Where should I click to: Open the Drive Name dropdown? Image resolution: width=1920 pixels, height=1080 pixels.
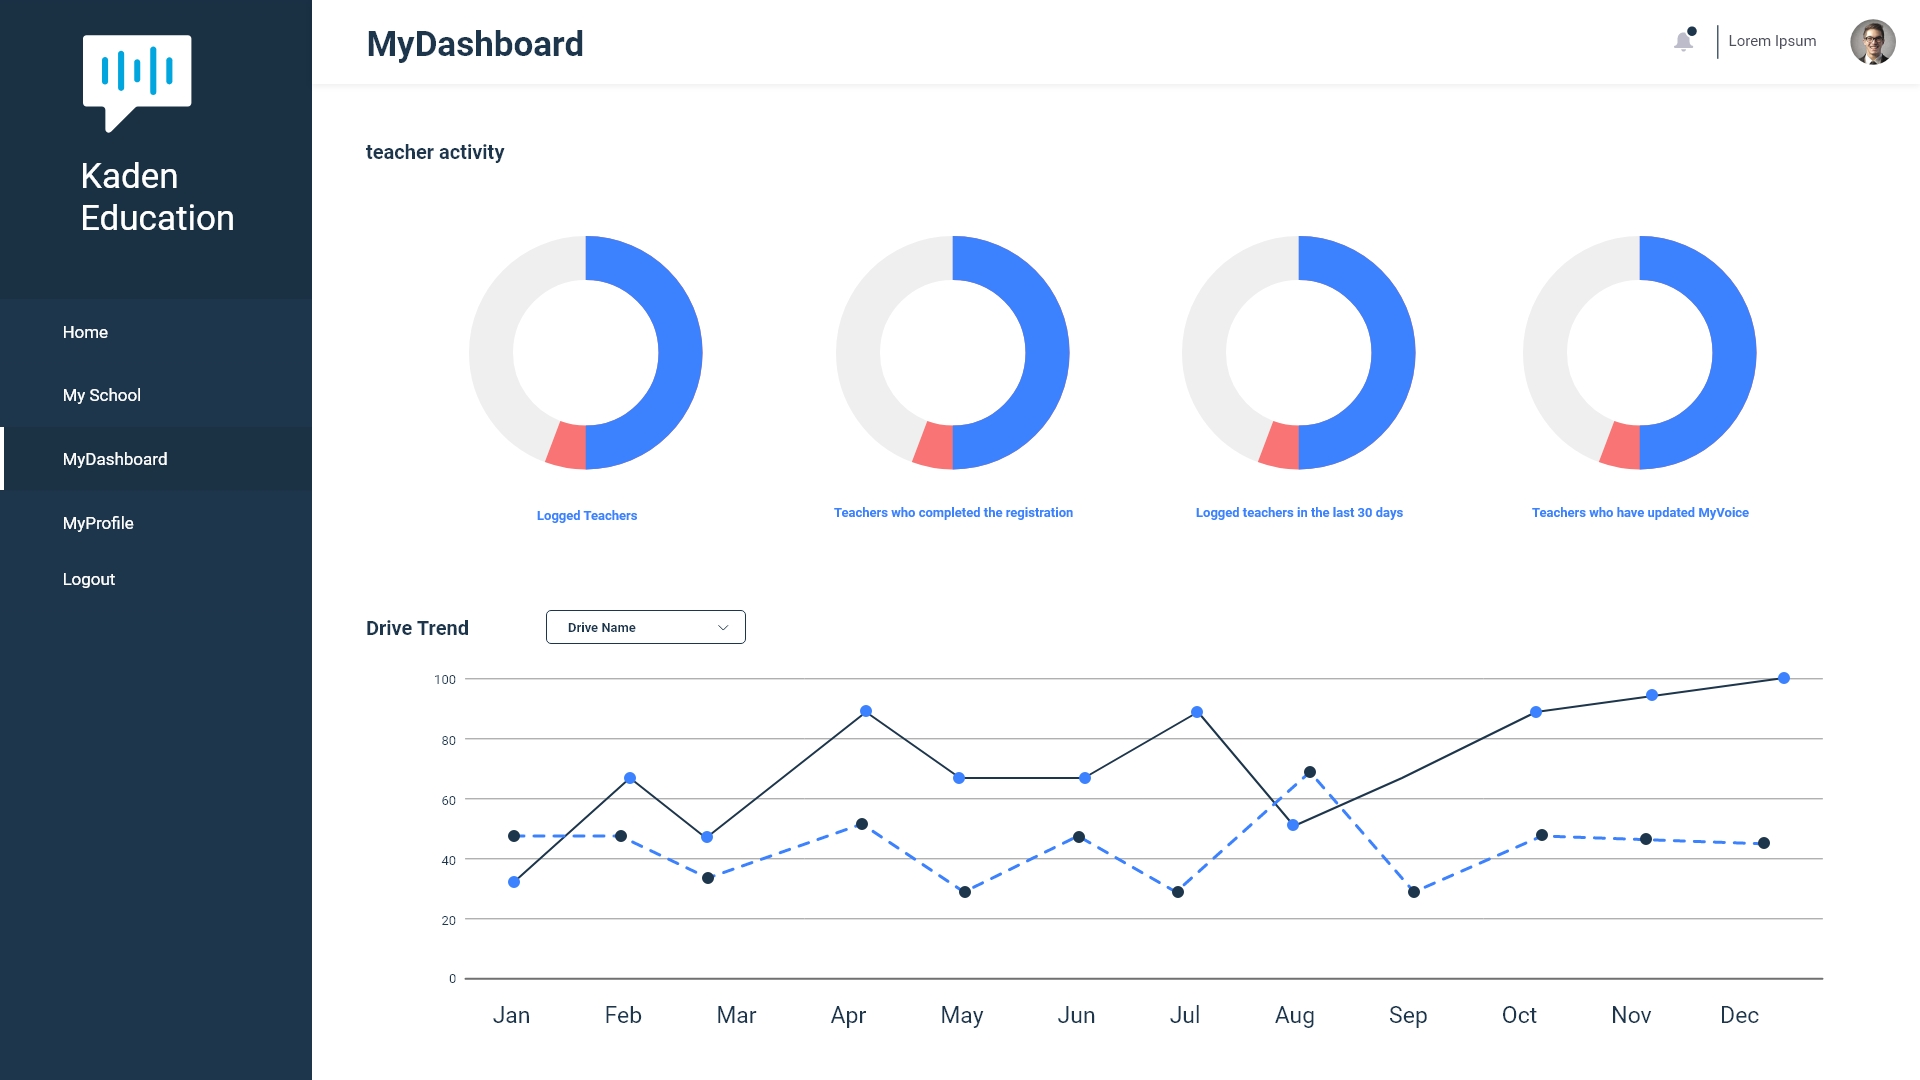[645, 627]
